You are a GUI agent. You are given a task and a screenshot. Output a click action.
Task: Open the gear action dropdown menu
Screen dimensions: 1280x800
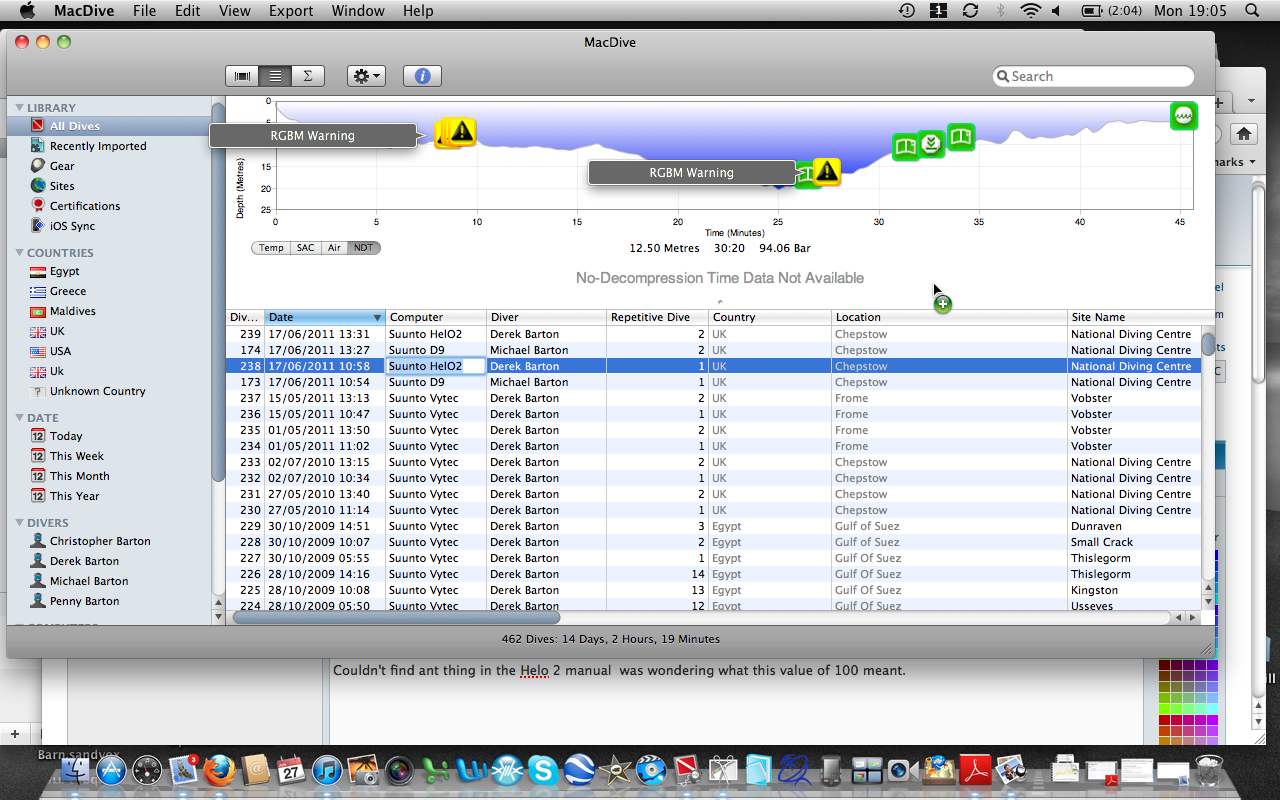coord(366,76)
